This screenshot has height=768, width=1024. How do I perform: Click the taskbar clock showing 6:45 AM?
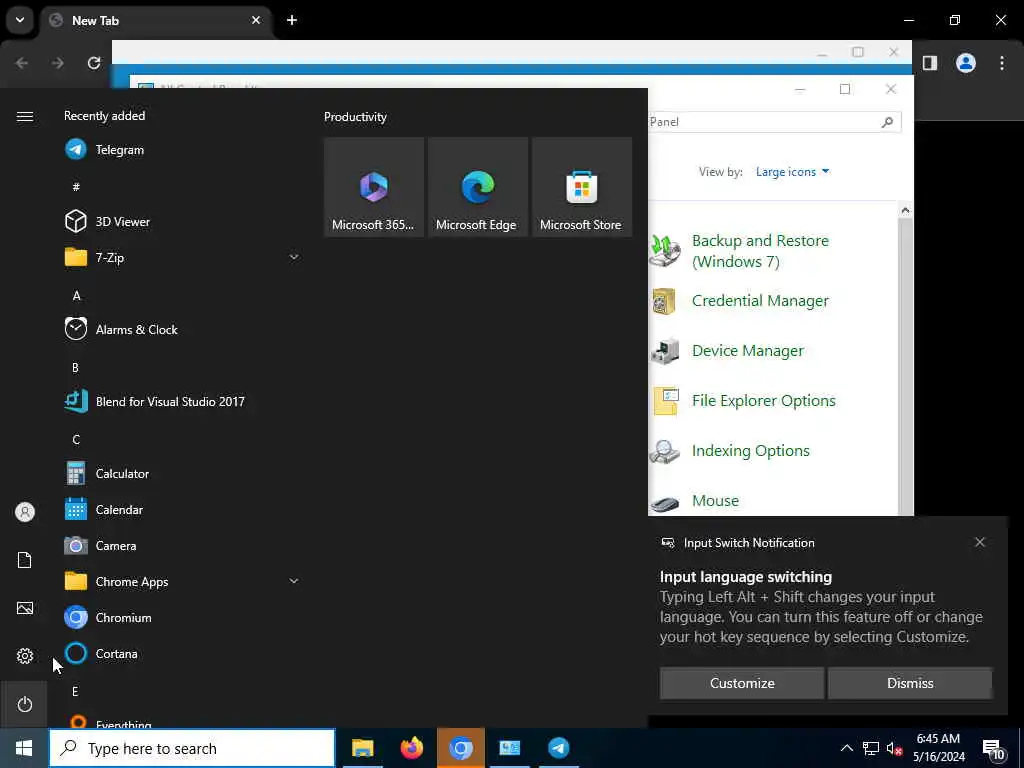point(938,748)
